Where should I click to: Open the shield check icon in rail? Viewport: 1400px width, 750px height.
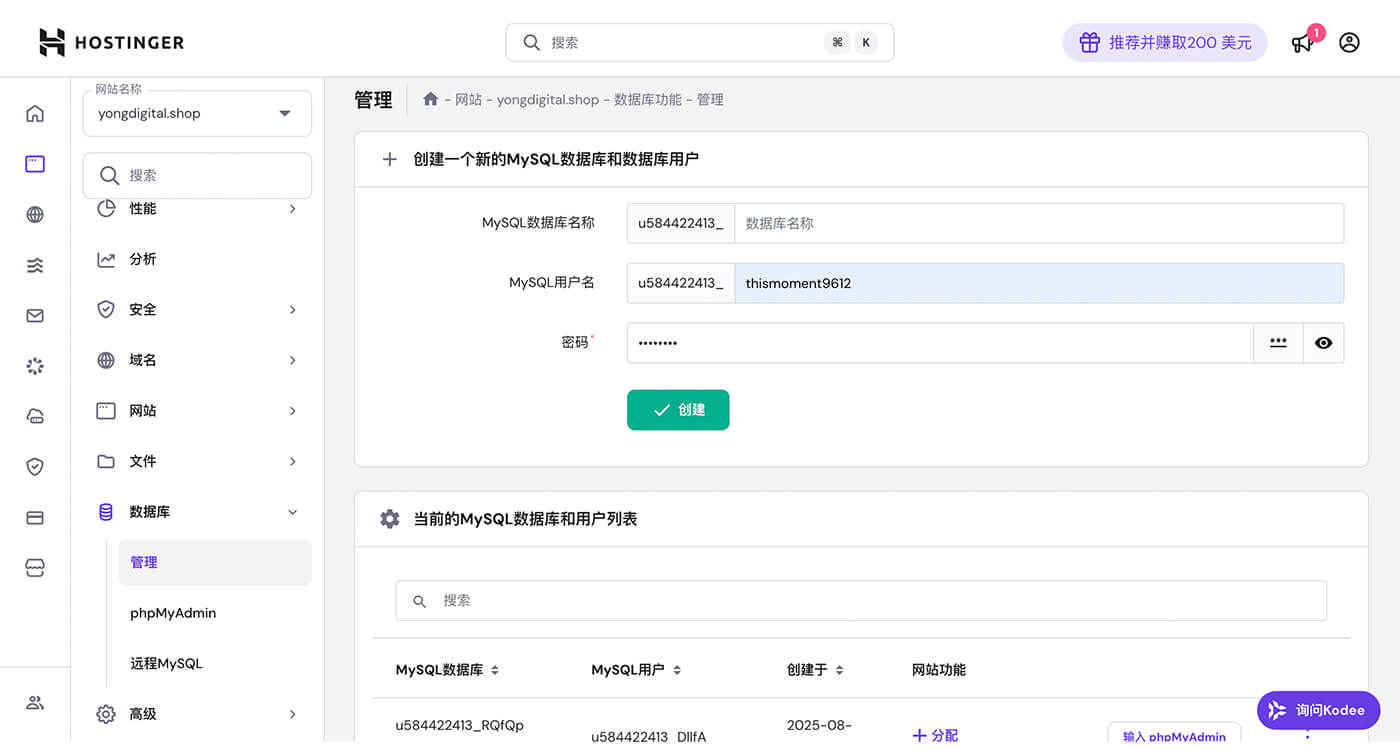click(35, 466)
